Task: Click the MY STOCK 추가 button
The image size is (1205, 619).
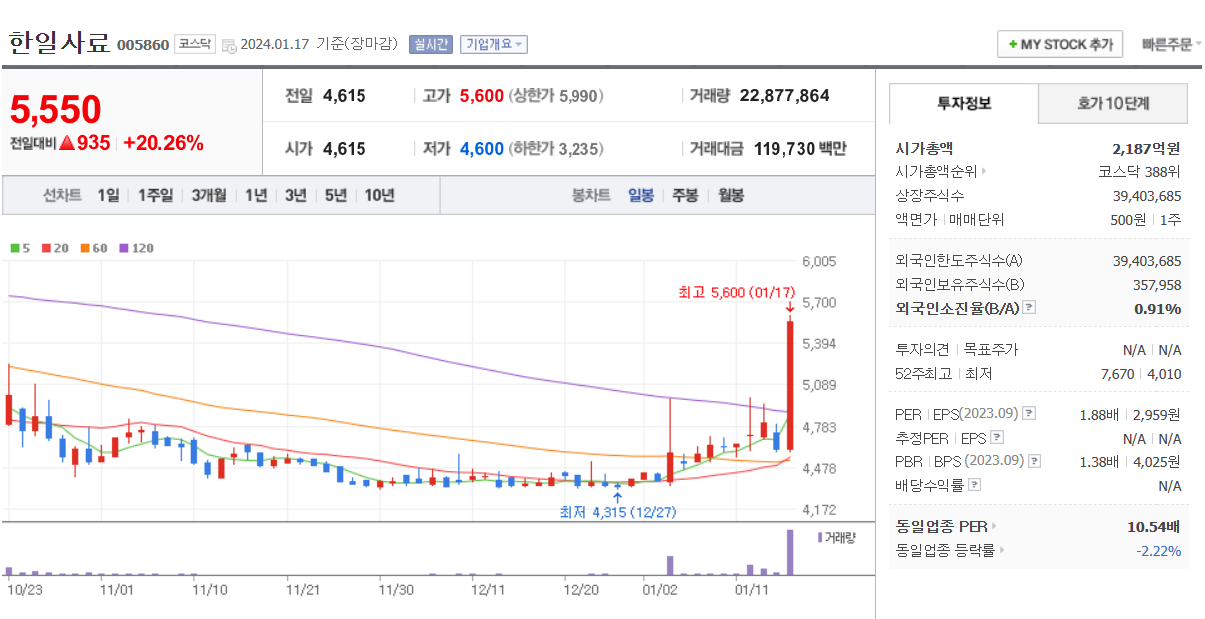Action: [1060, 45]
